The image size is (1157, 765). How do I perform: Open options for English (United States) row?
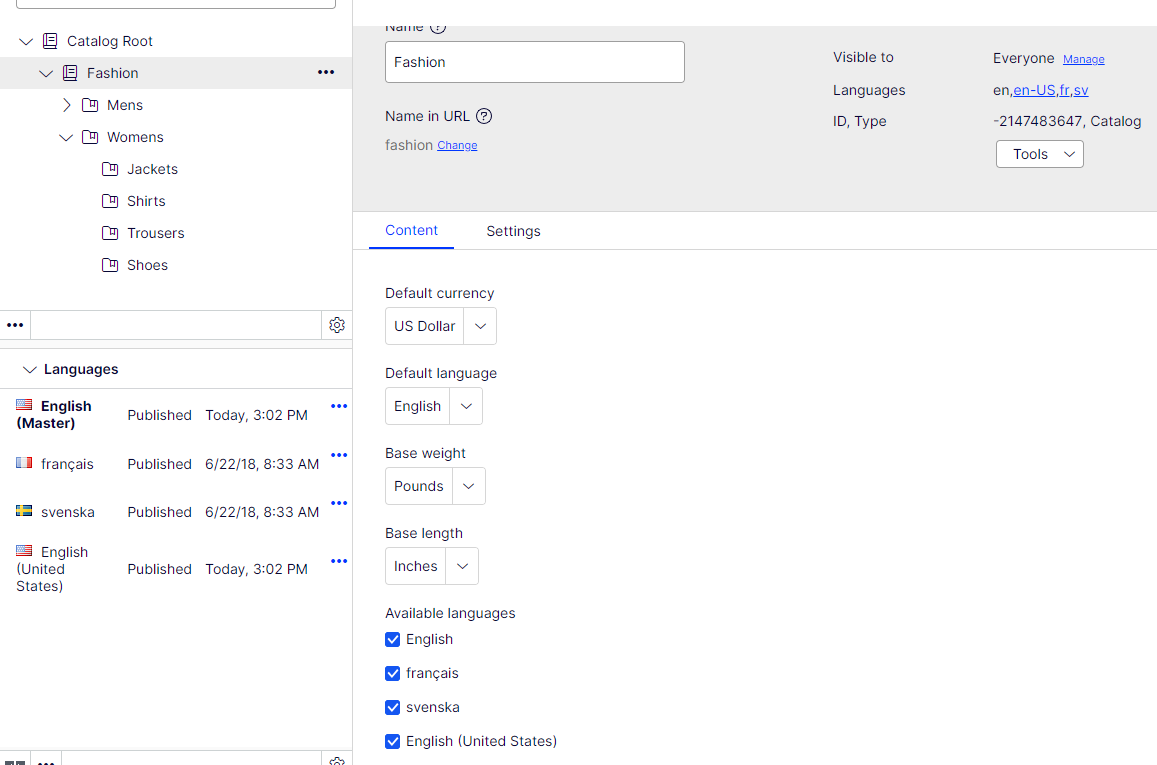pyautogui.click(x=339, y=561)
